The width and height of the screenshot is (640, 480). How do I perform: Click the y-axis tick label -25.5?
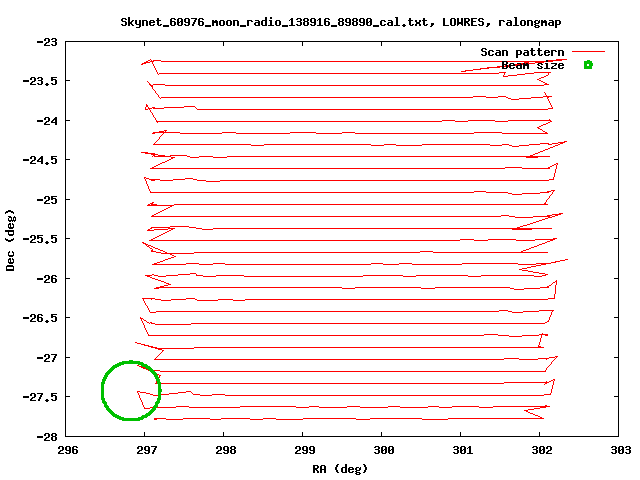click(x=41, y=239)
